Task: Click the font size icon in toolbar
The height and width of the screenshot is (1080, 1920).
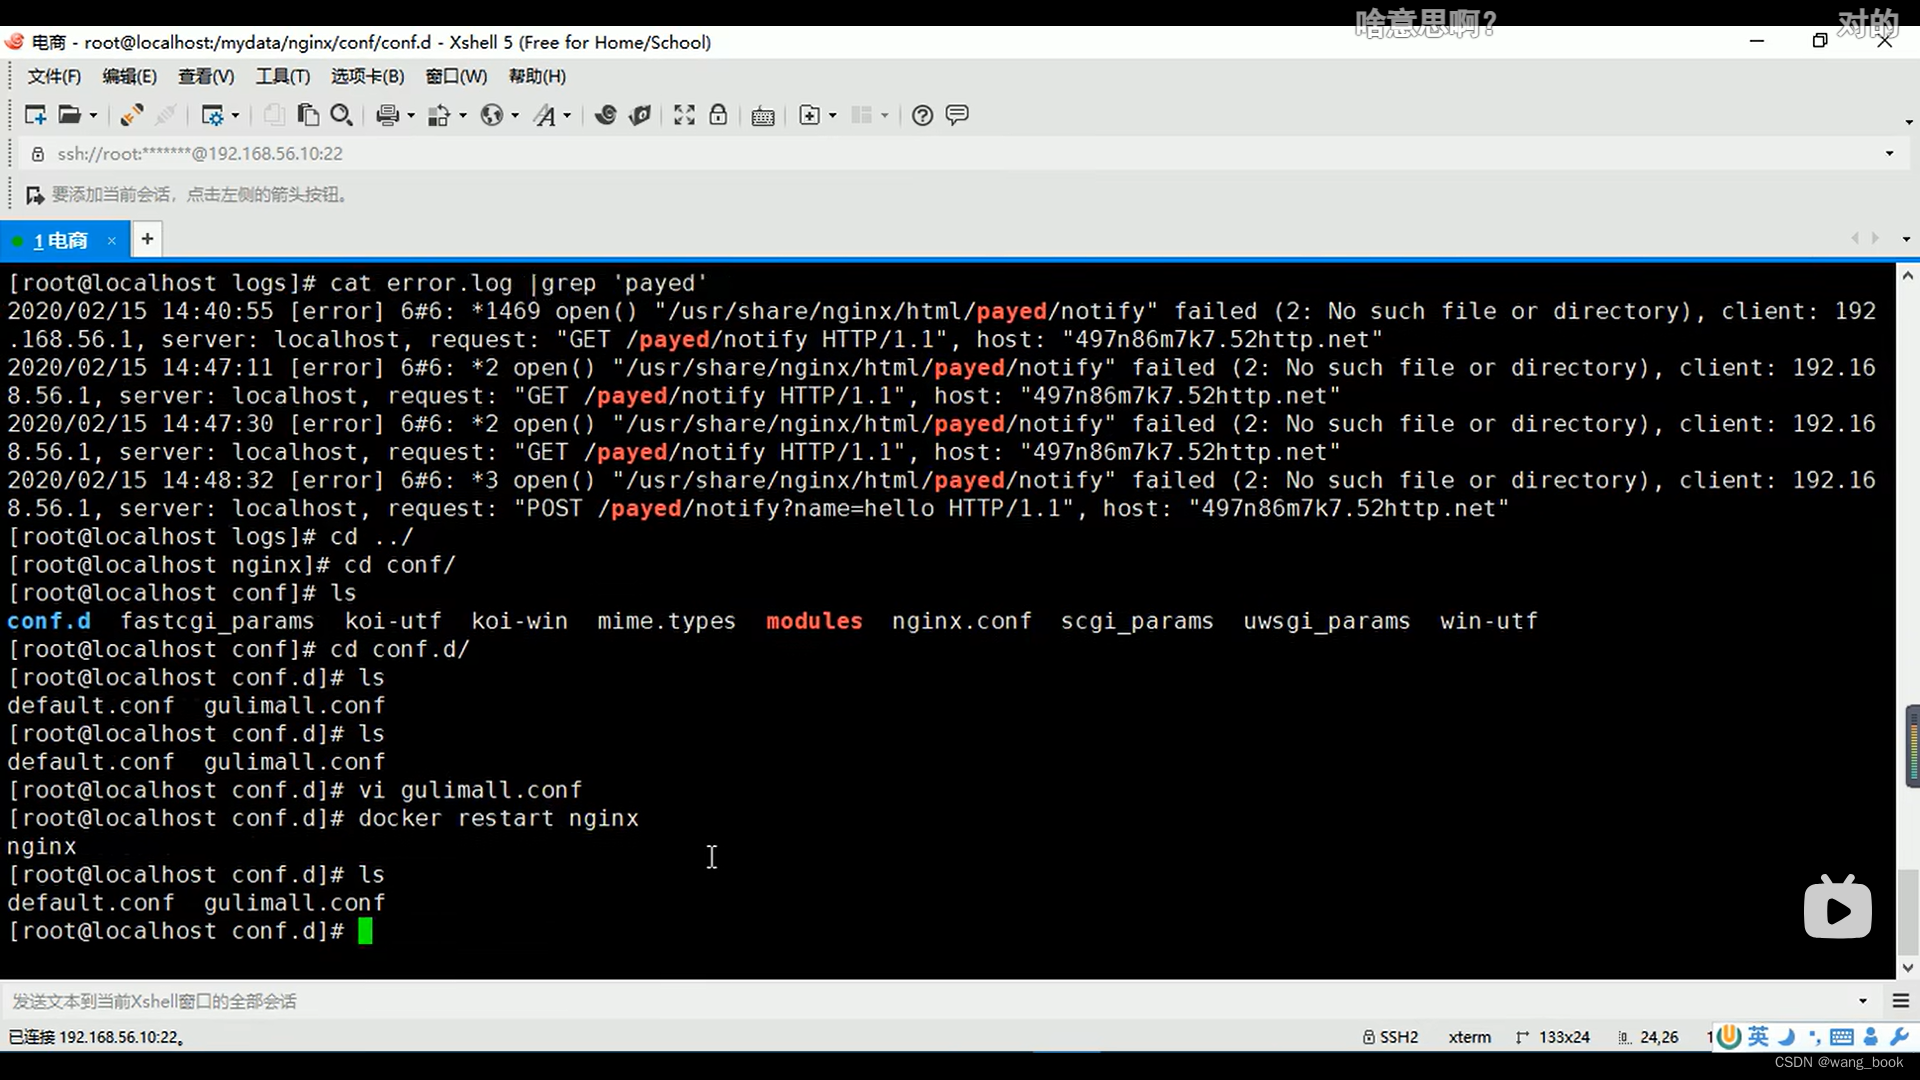Action: point(549,116)
